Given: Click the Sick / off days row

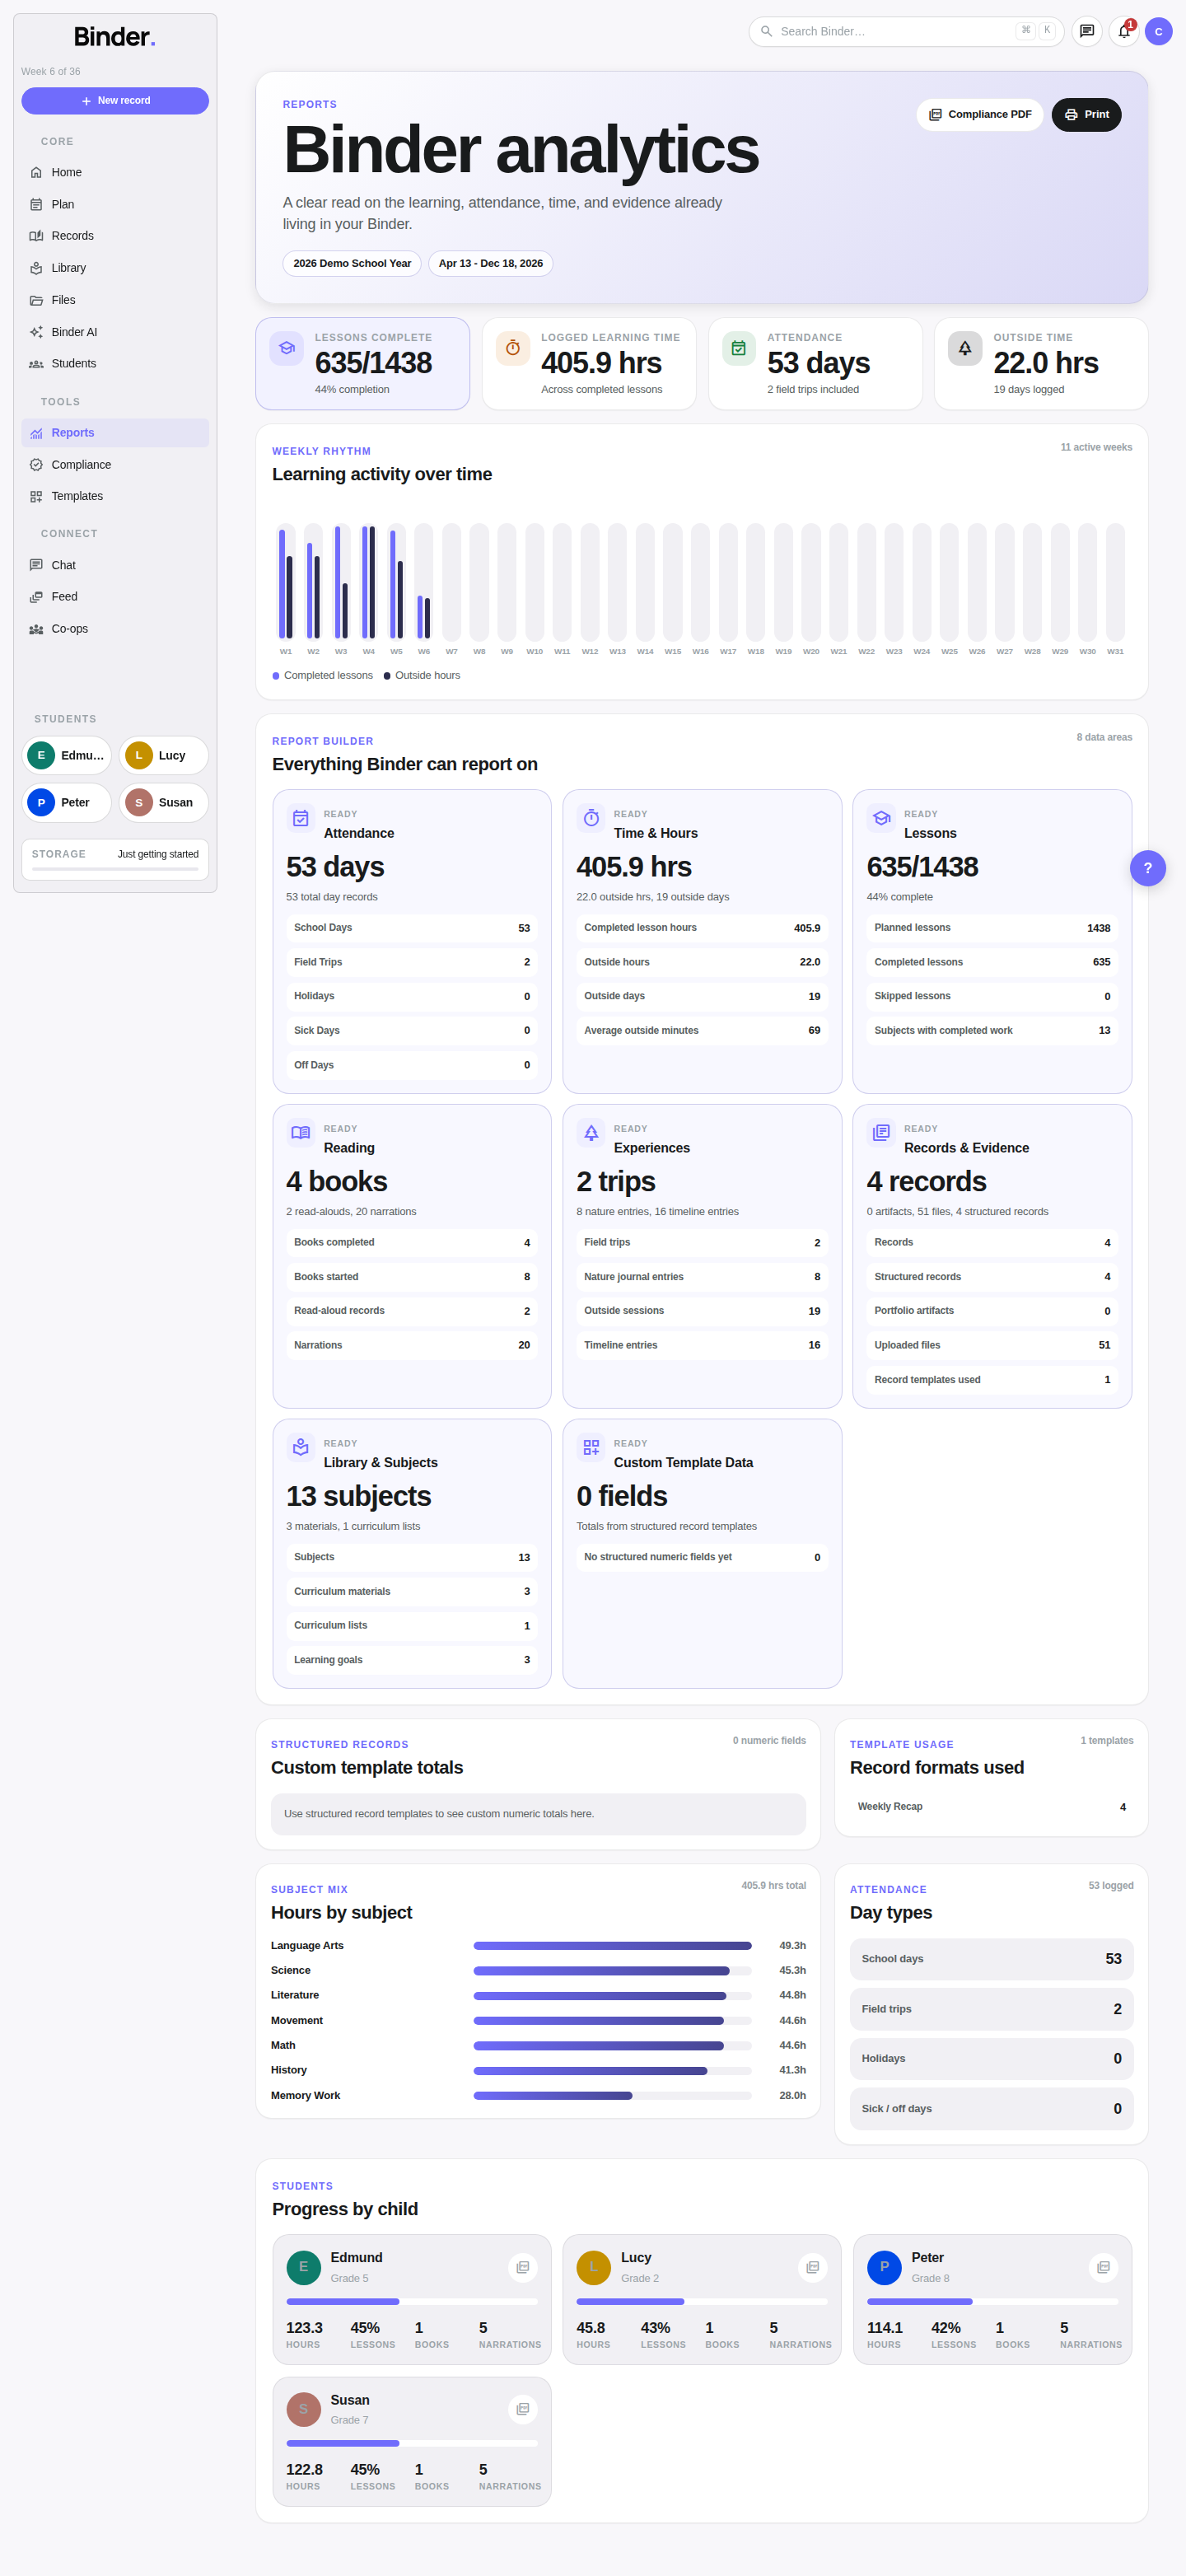Looking at the screenshot, I should [992, 2109].
